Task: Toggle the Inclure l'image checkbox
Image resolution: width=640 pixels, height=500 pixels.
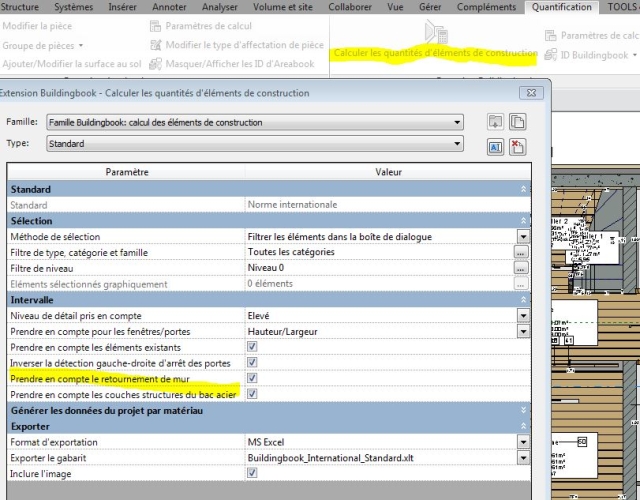Action: click(252, 473)
